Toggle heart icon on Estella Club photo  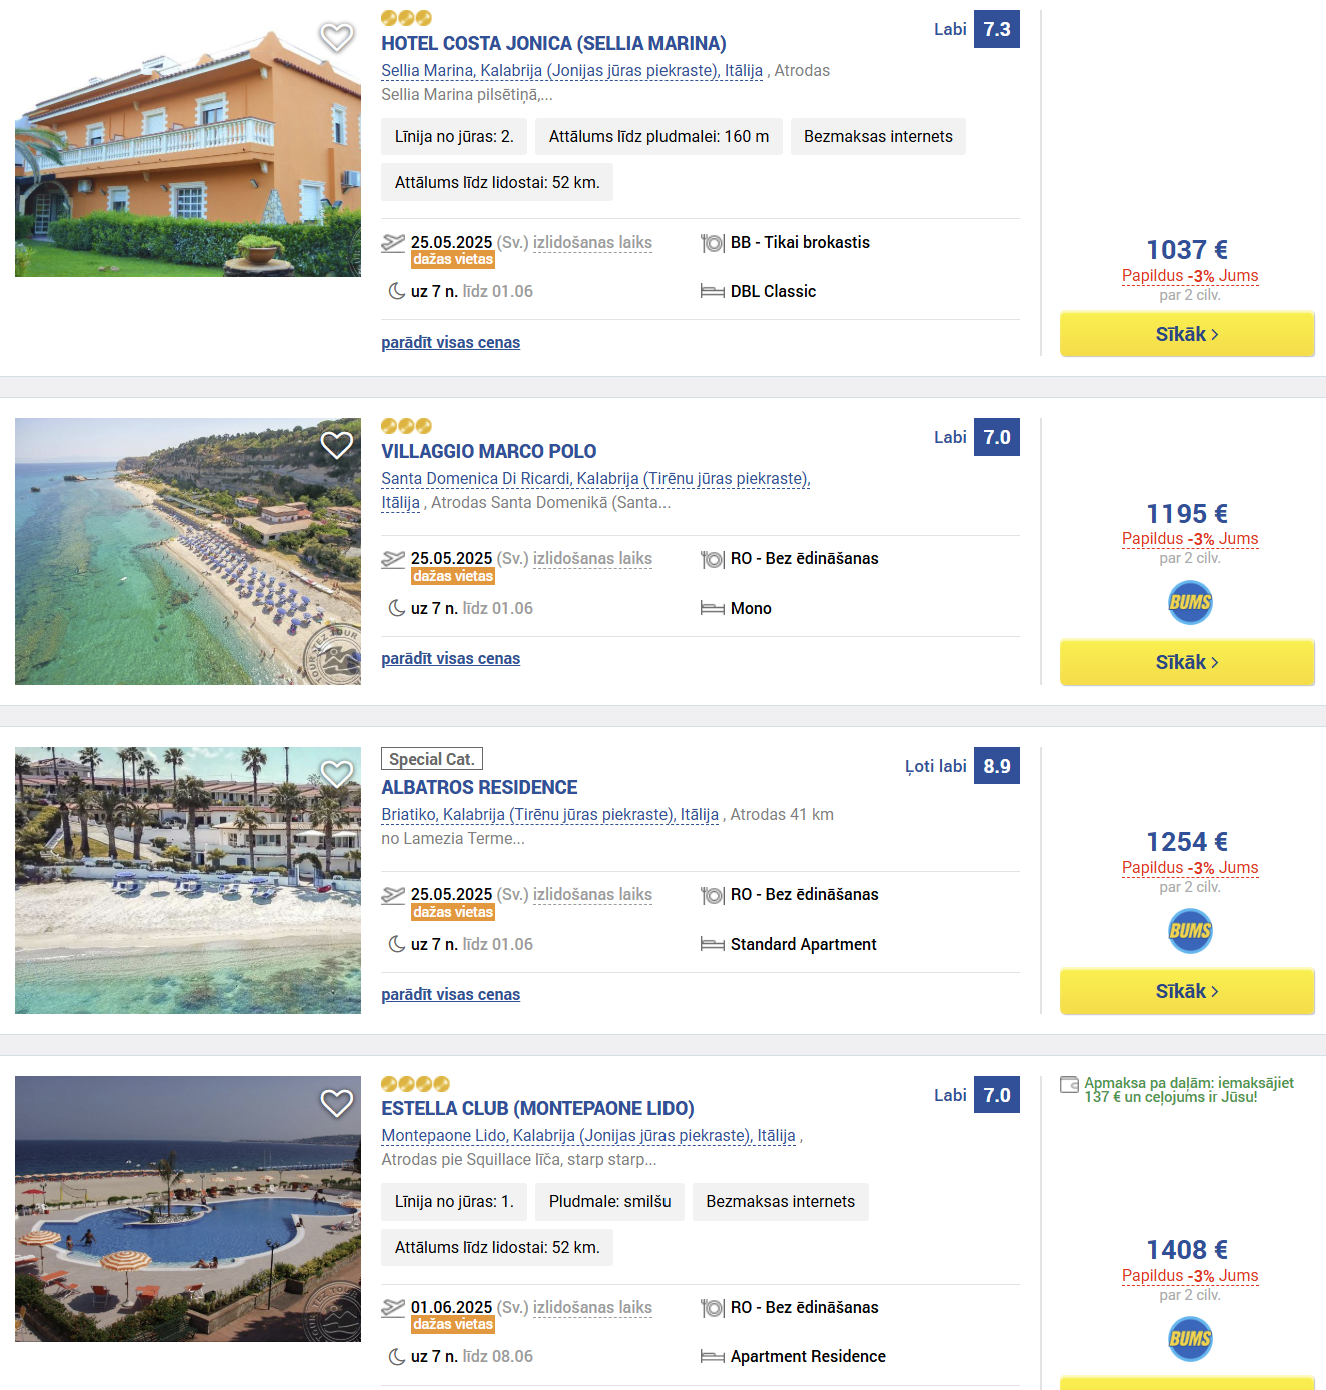tap(337, 1103)
